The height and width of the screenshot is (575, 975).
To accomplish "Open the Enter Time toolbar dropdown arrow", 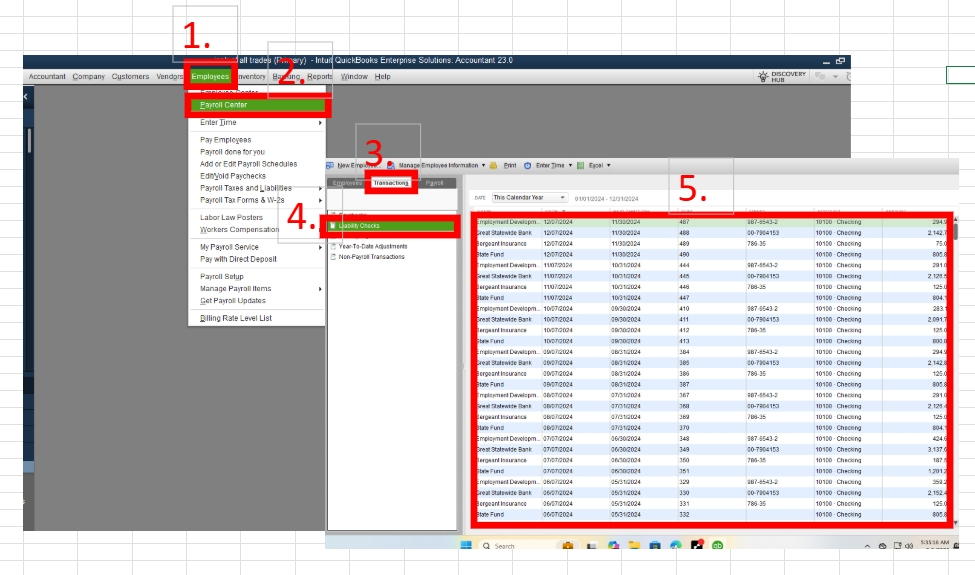I will point(570,165).
